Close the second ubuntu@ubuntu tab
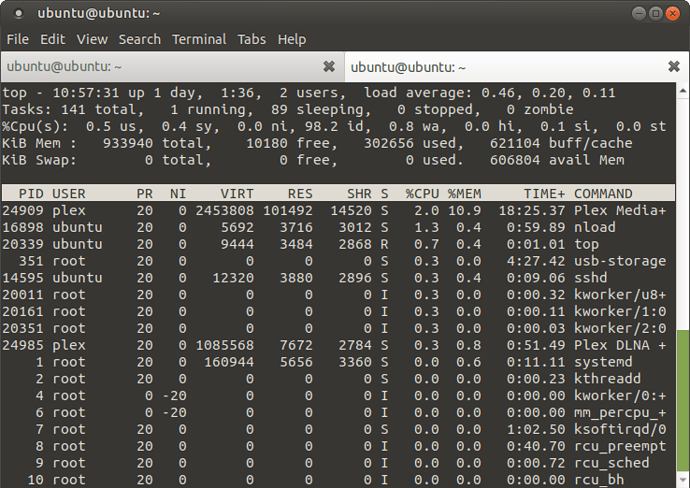Image resolution: width=690 pixels, height=488 pixels. (x=674, y=66)
